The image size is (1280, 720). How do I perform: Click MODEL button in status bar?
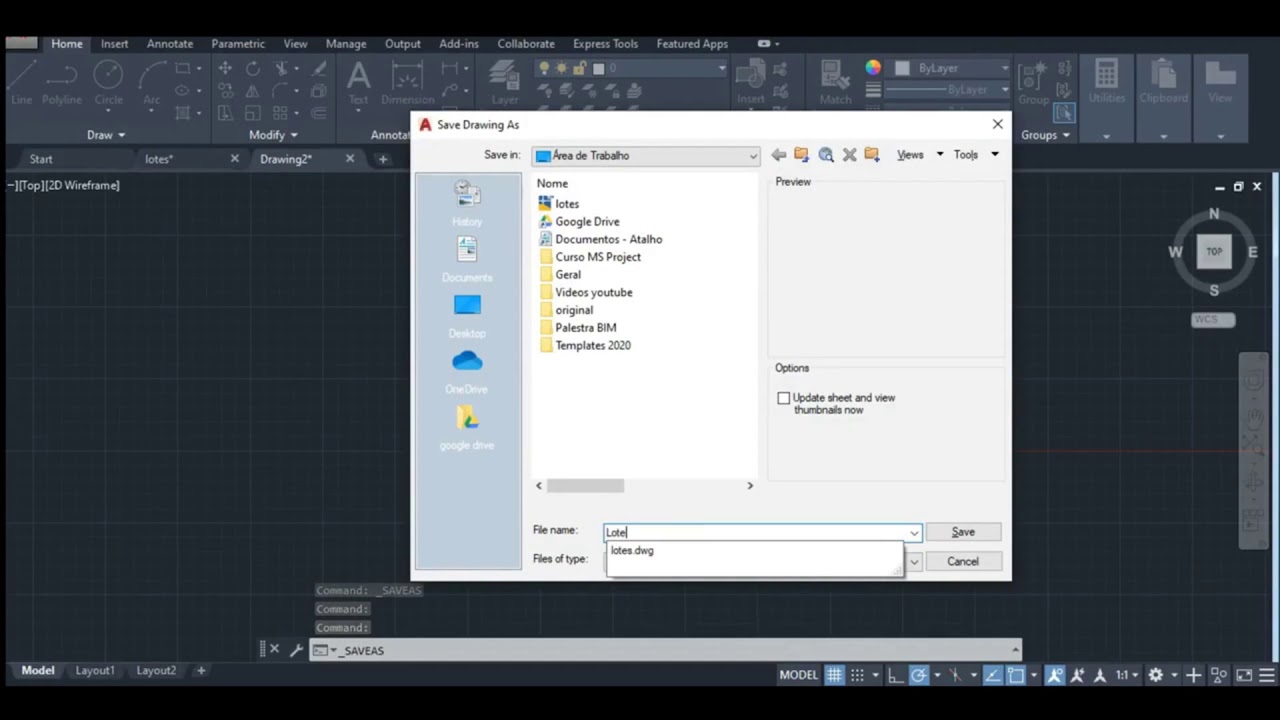click(798, 675)
